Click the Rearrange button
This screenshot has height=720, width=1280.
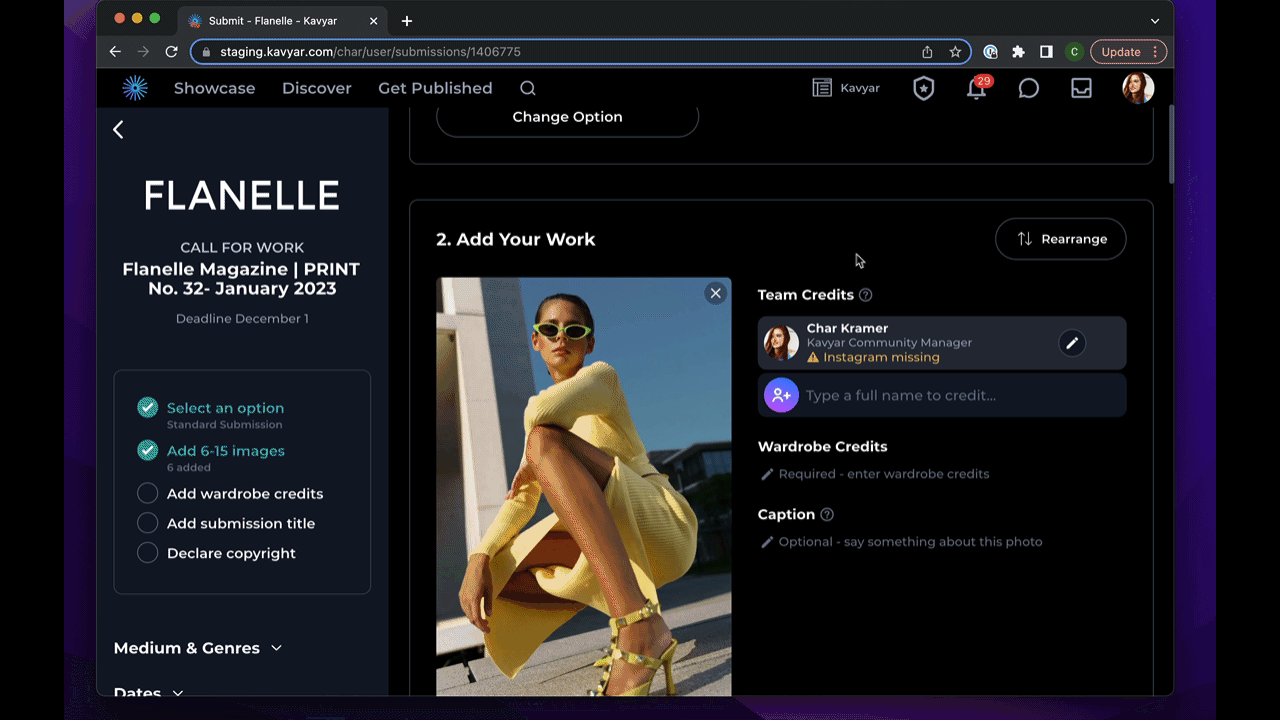pyautogui.click(x=1061, y=239)
